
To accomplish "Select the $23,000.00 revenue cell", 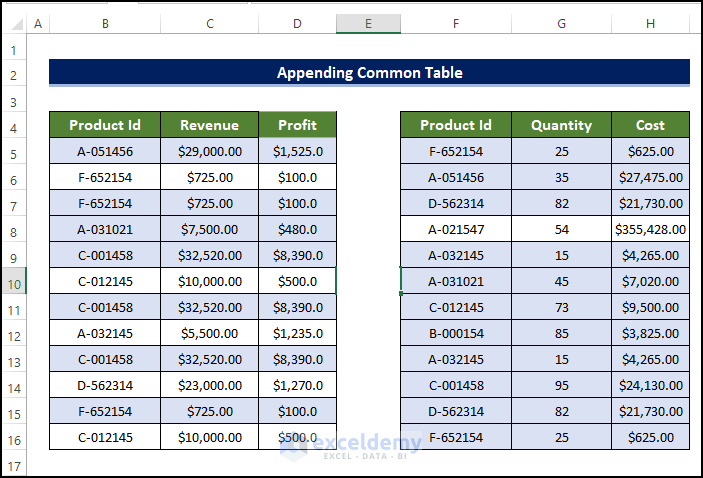I will (209, 385).
